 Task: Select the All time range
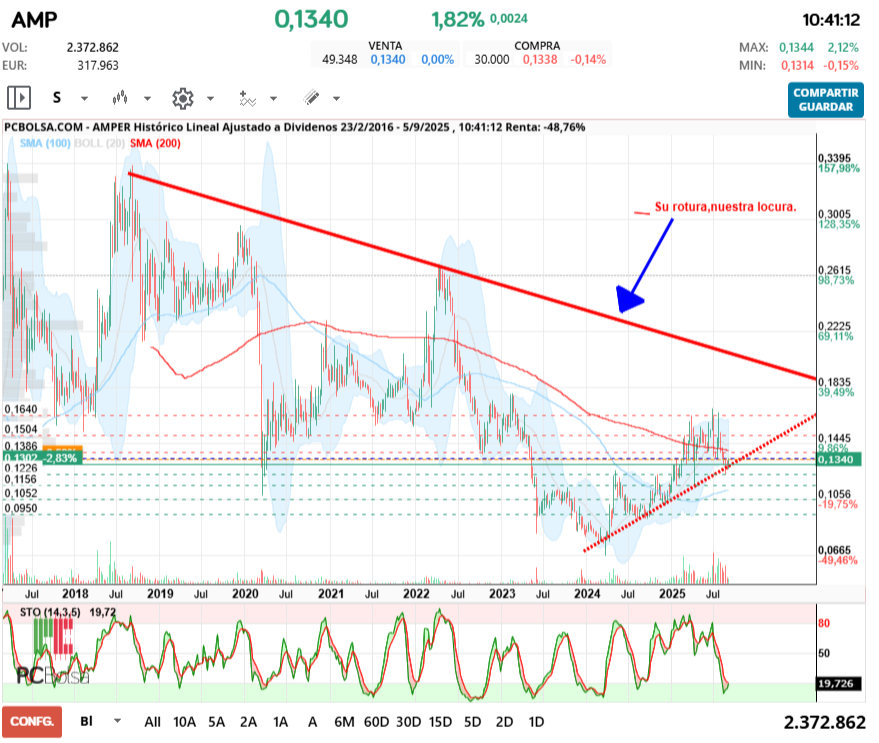(x=152, y=722)
